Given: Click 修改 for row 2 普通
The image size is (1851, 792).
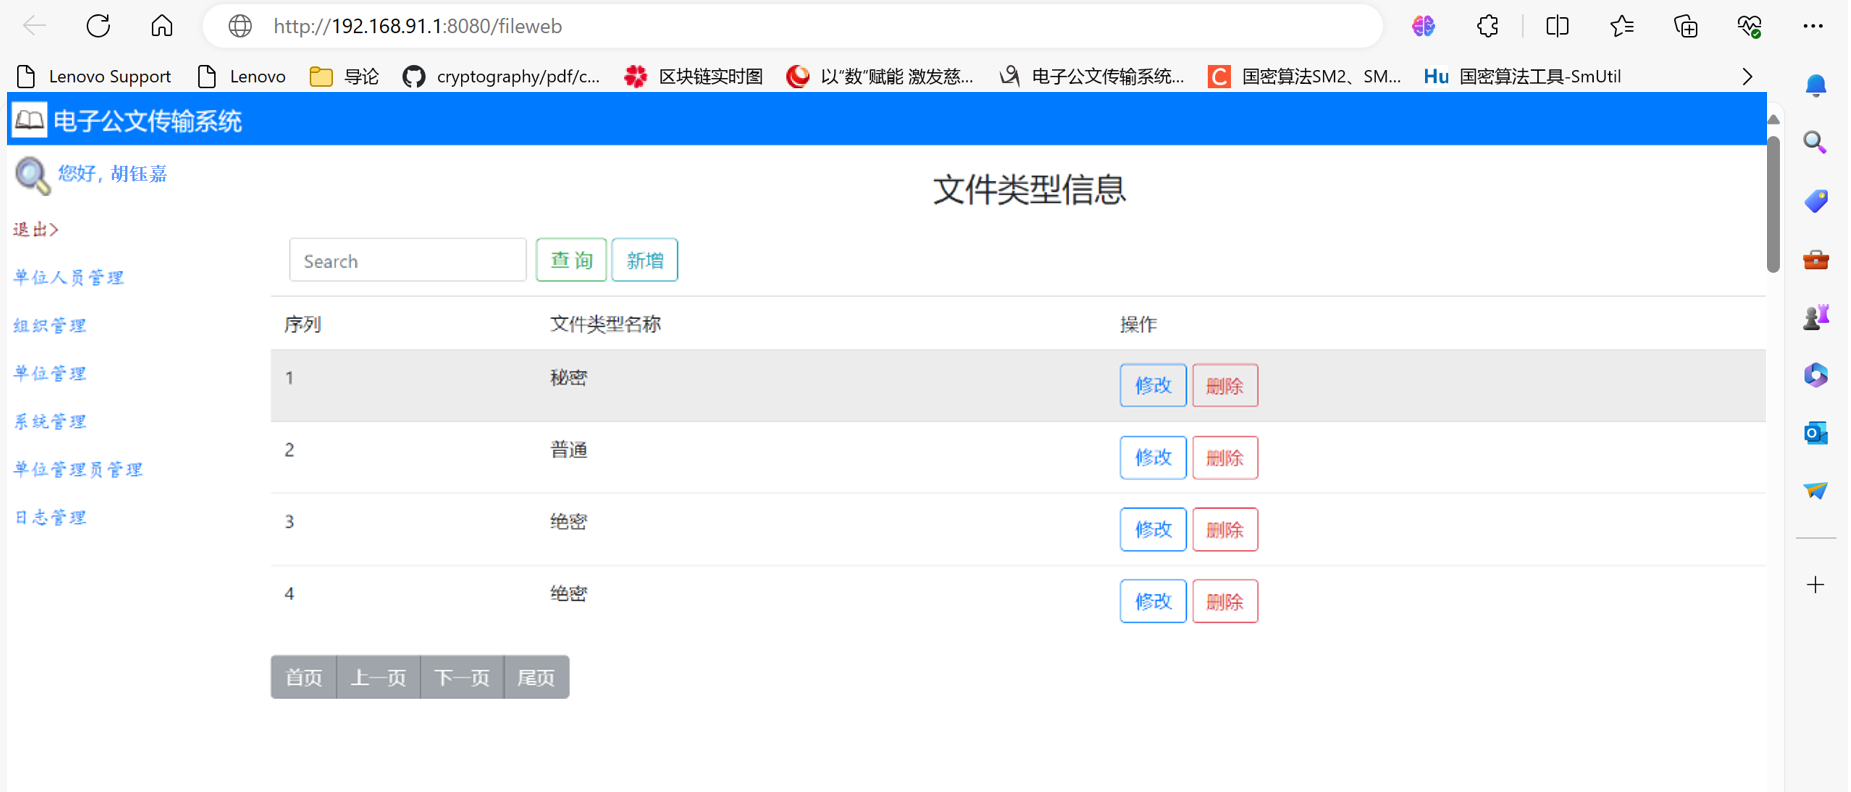Looking at the screenshot, I should (1153, 457).
